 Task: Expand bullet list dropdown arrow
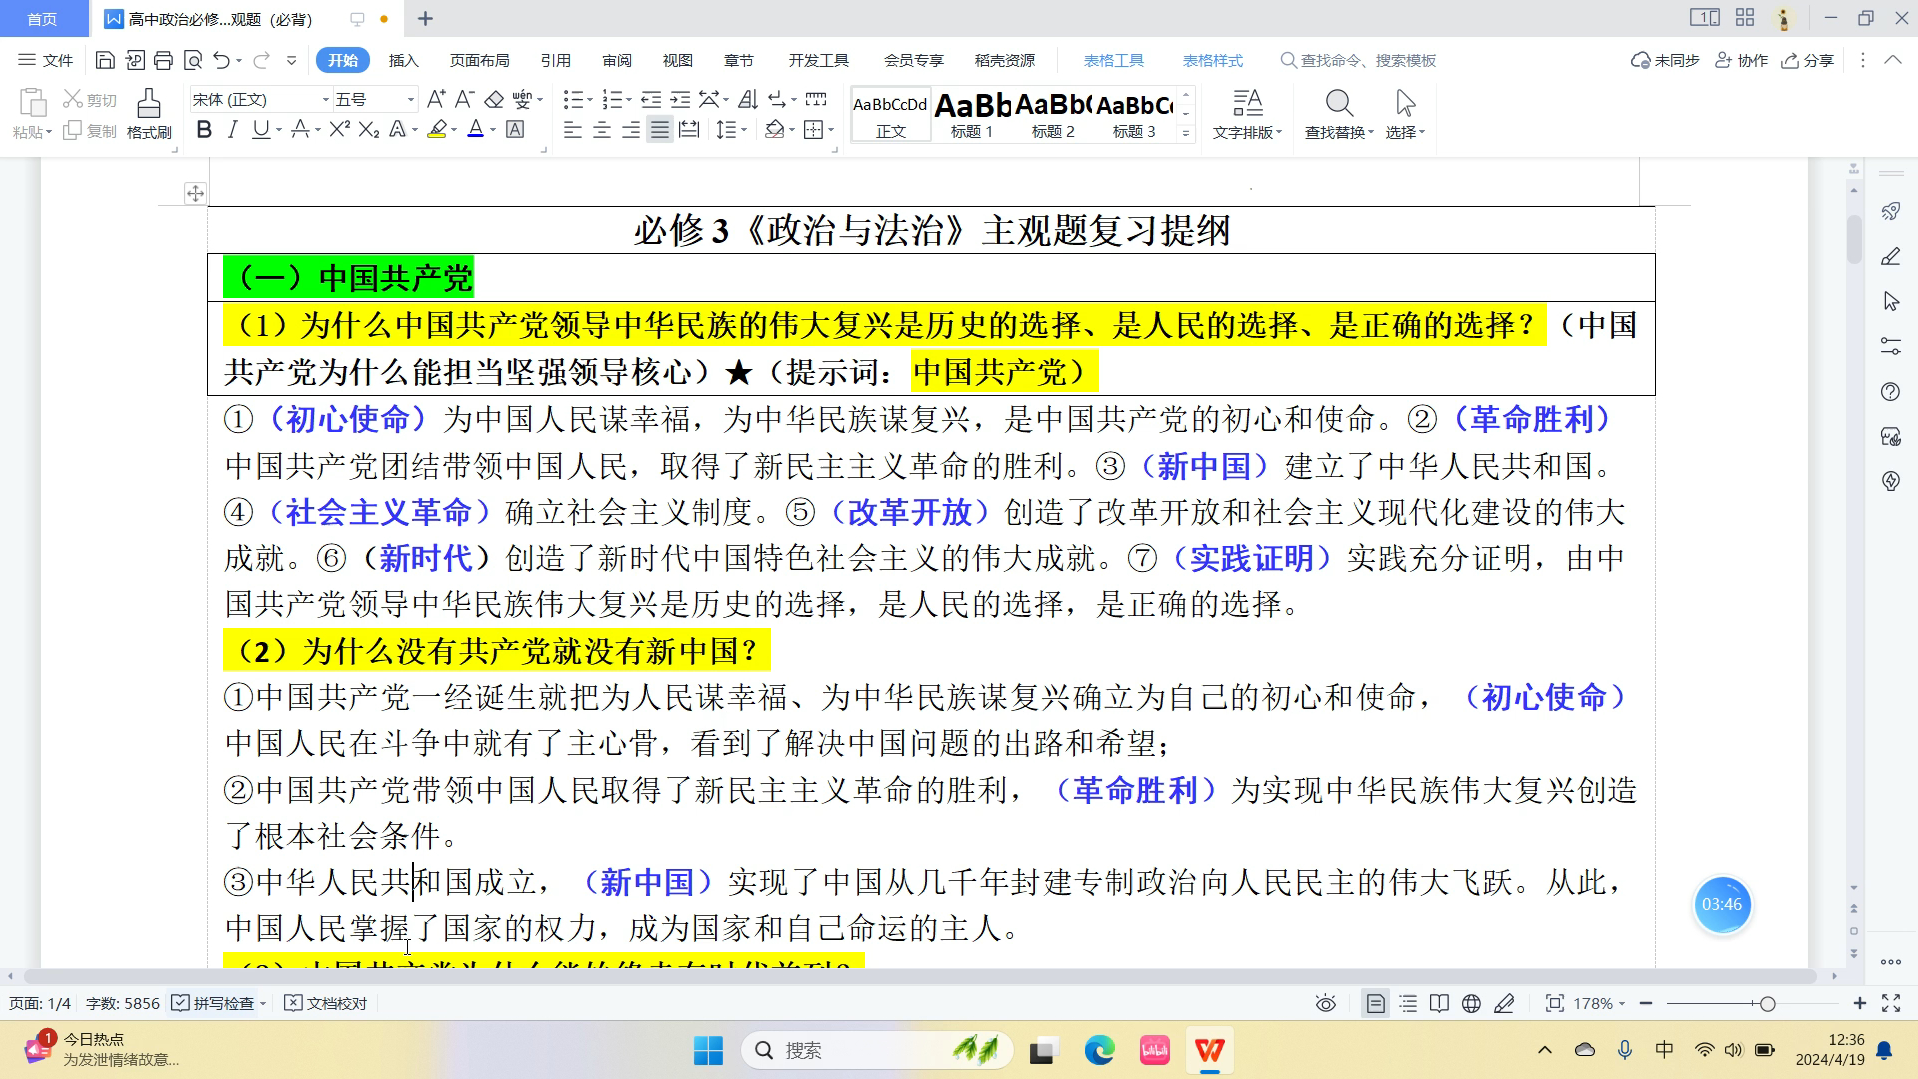coord(590,99)
